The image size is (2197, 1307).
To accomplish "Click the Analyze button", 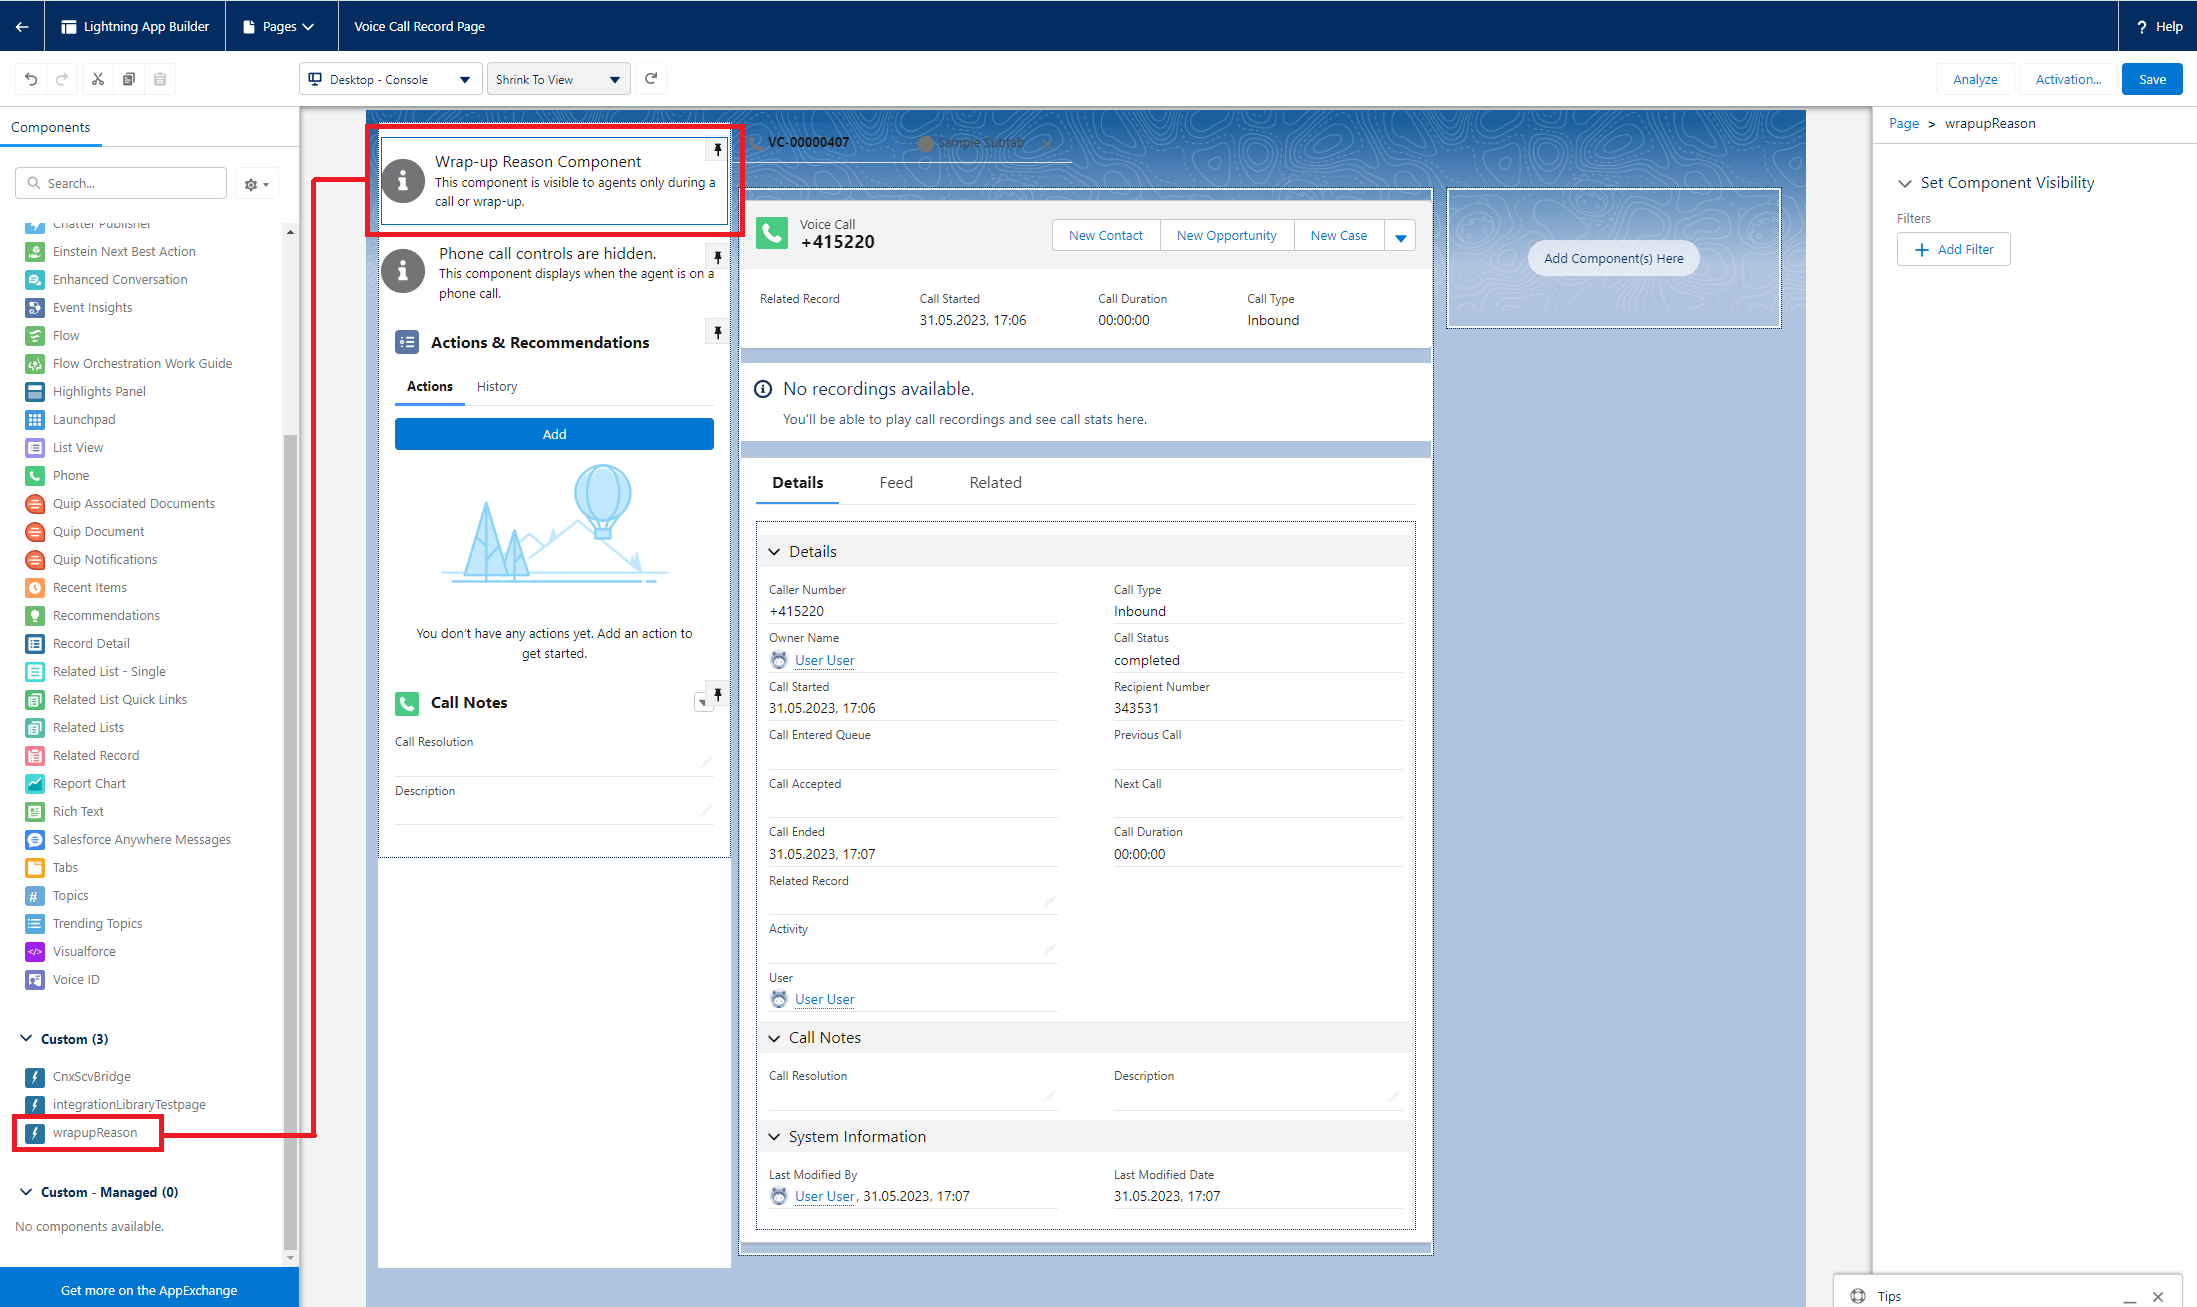I will coord(1975,79).
